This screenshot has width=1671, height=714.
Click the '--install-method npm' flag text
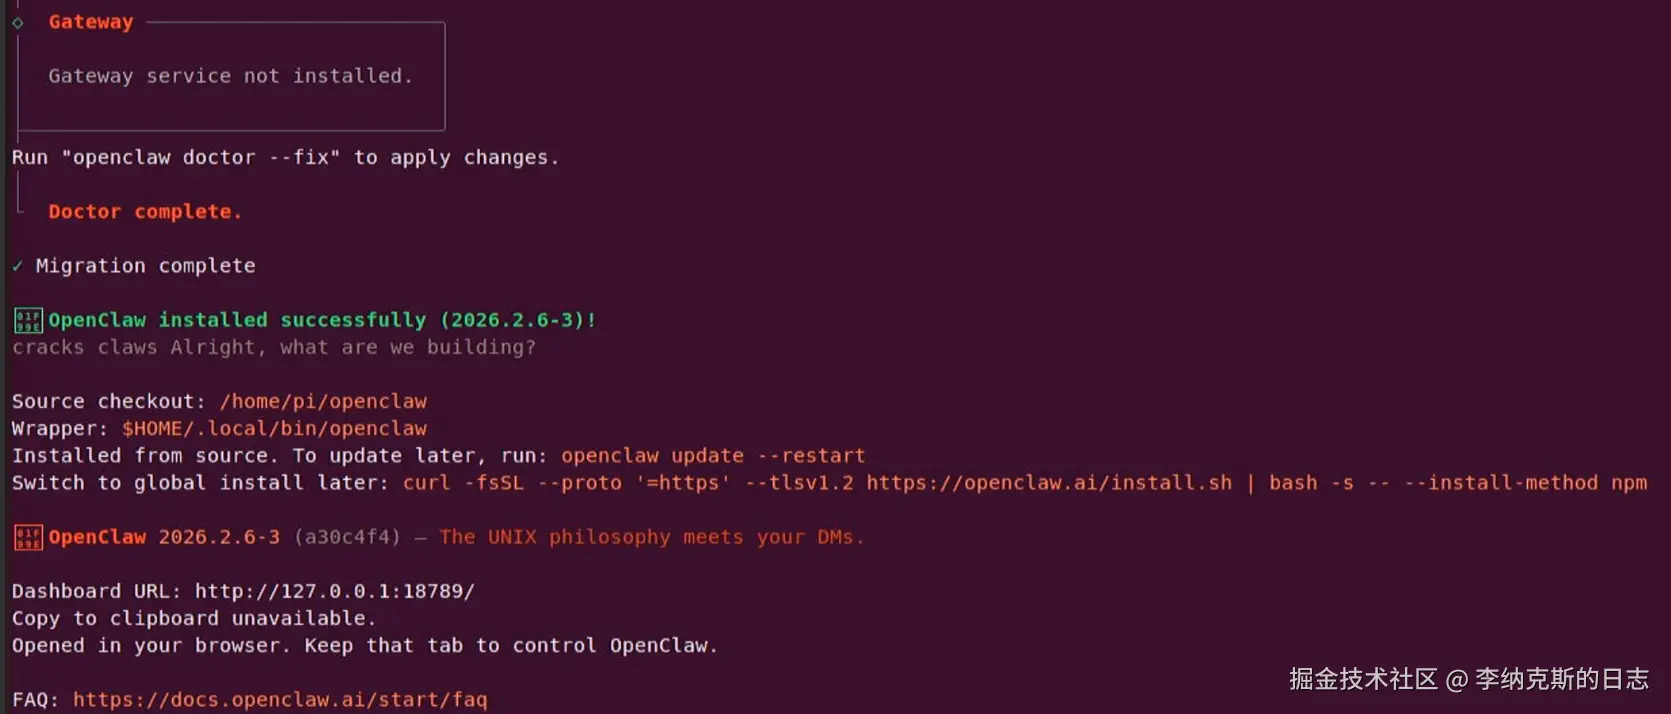[x=1526, y=483]
